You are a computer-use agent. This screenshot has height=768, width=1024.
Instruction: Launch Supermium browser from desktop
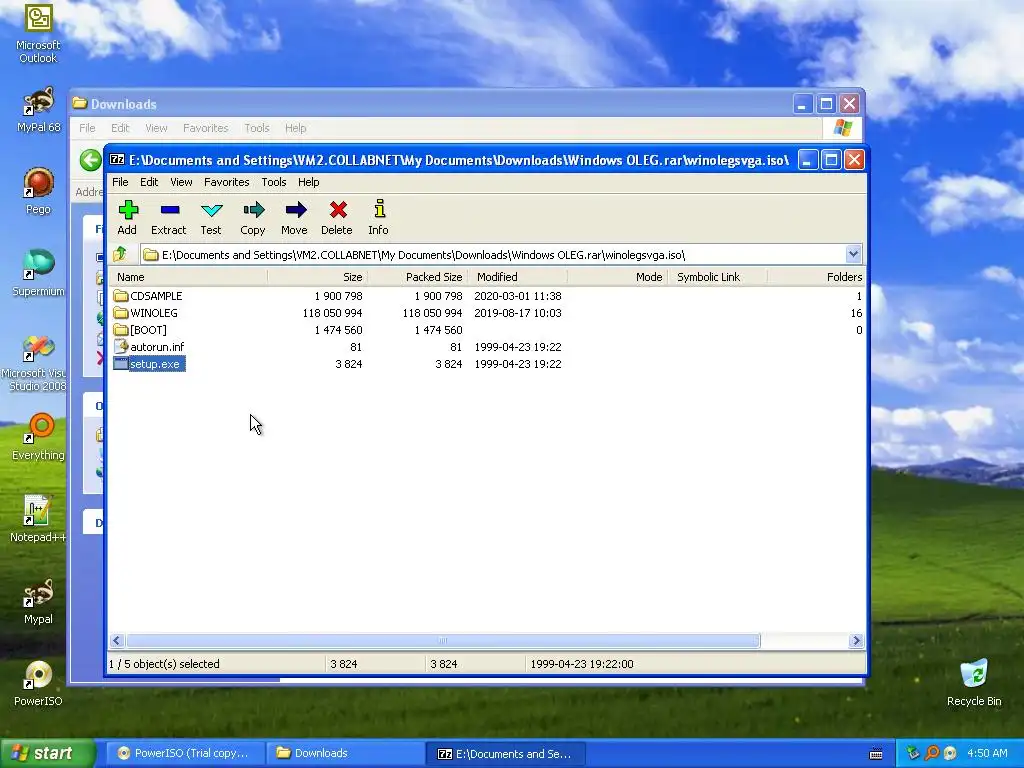38,274
